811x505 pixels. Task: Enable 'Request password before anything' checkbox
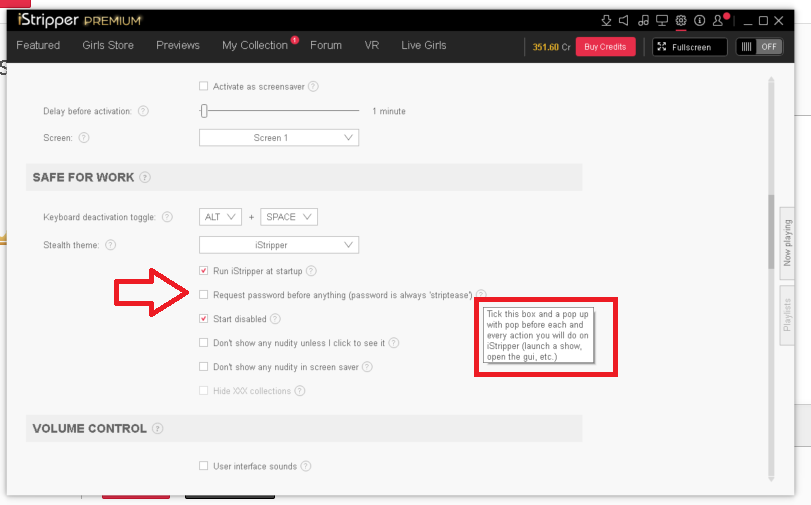(204, 295)
